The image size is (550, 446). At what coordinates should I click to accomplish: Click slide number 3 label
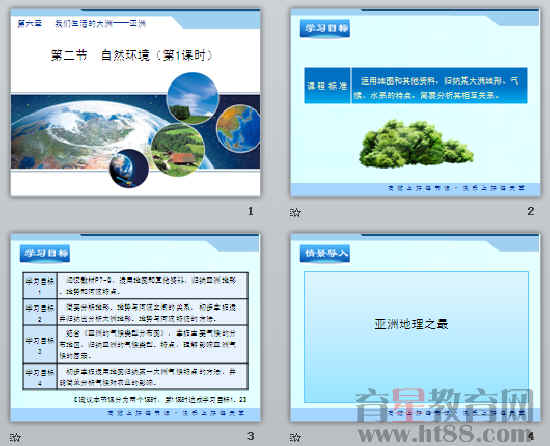(250, 436)
